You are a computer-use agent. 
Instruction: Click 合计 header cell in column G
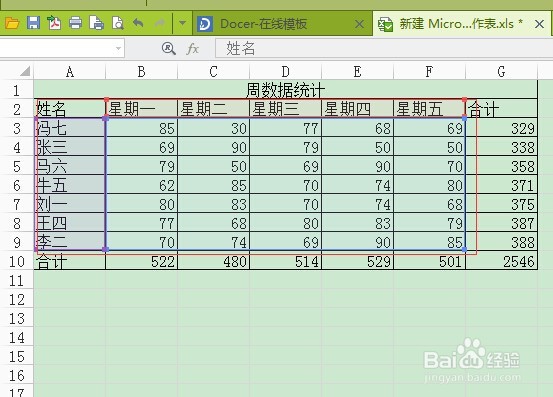click(501, 109)
